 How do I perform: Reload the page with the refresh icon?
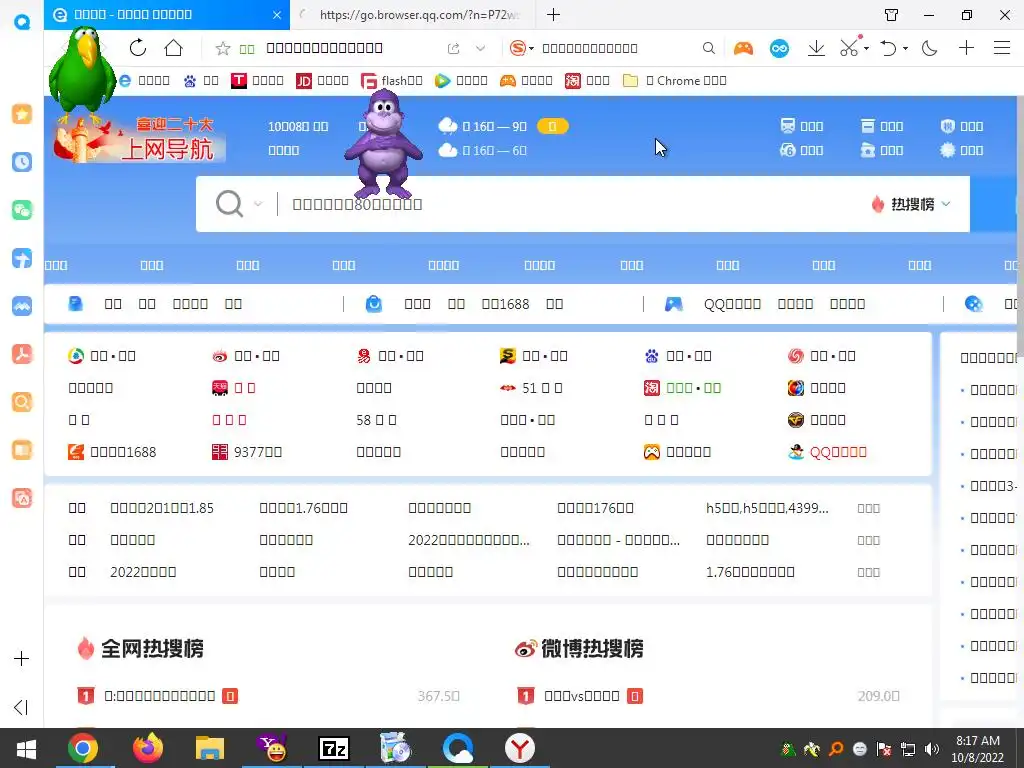click(x=138, y=48)
